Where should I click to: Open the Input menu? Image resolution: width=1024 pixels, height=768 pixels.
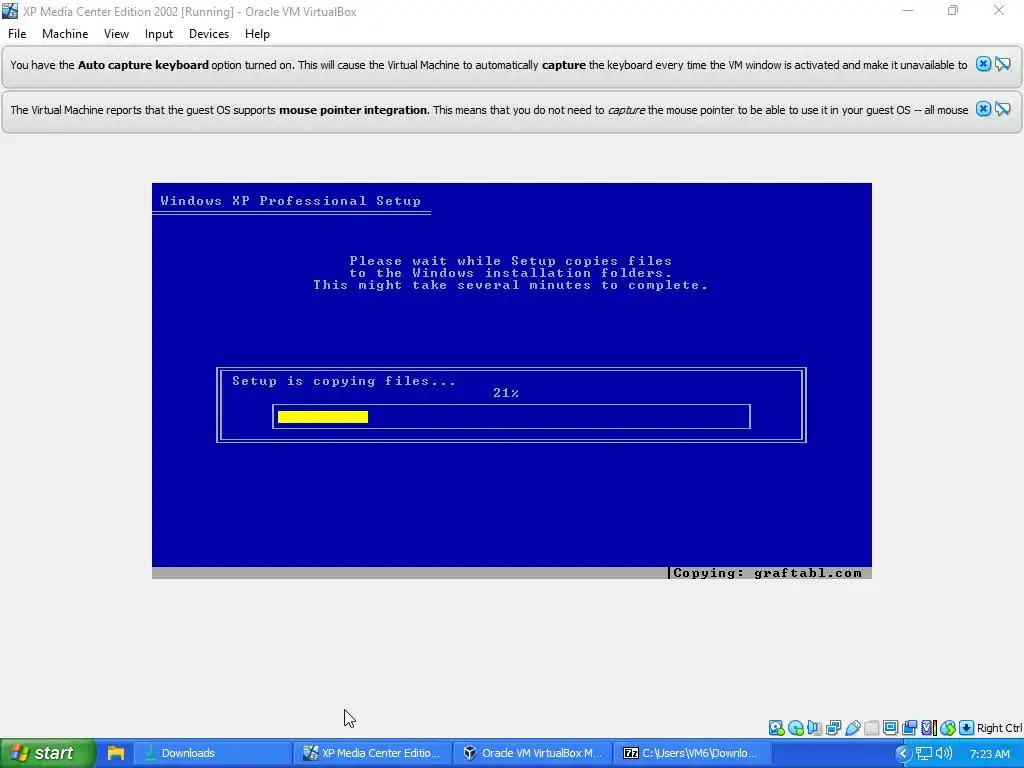point(159,34)
